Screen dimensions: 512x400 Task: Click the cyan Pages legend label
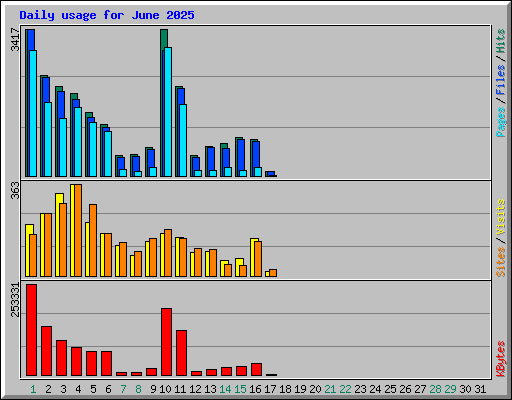click(x=500, y=122)
